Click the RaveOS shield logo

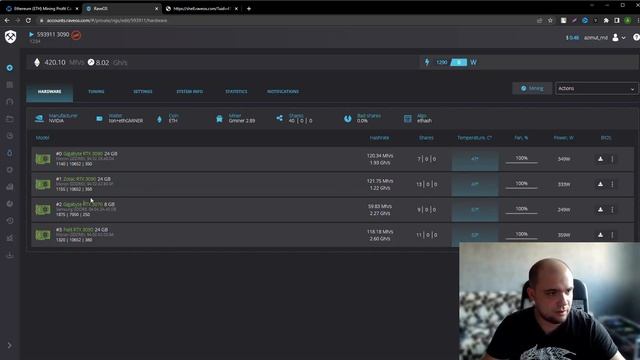pos(10,37)
